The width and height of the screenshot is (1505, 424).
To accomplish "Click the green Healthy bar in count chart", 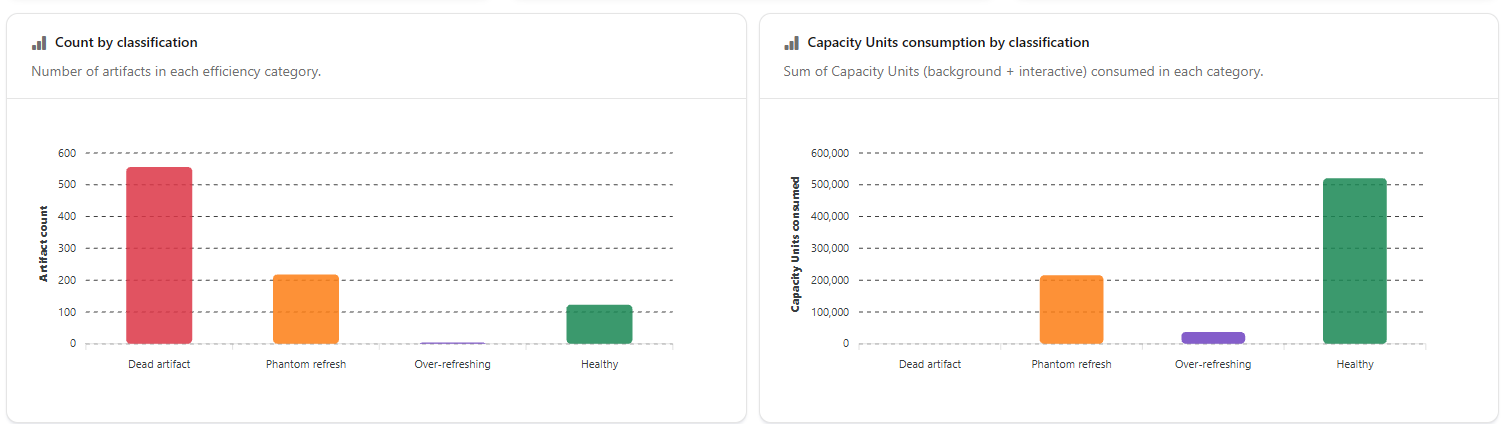I will [x=599, y=324].
